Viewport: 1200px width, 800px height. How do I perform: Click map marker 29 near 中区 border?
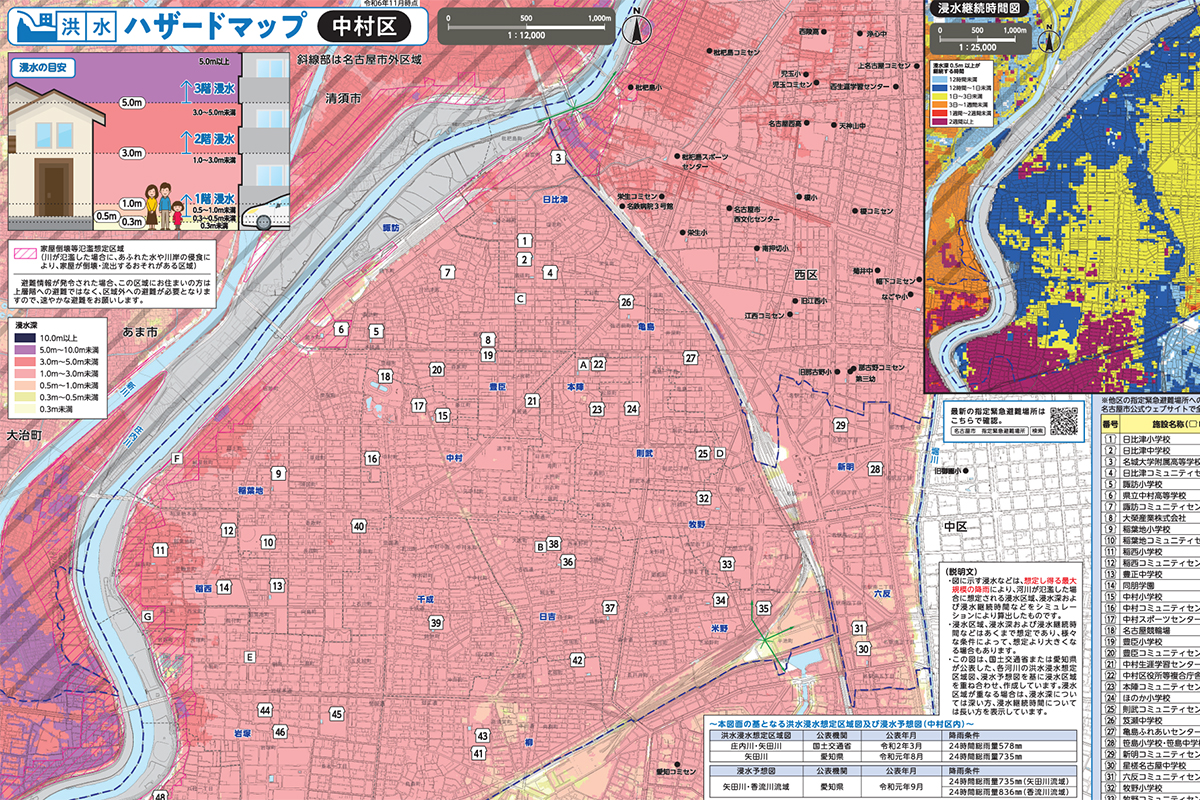[841, 425]
